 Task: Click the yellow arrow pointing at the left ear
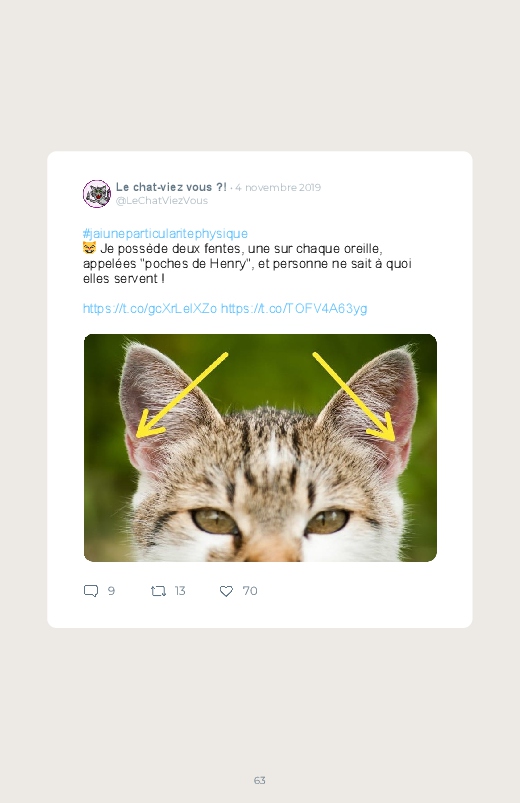(x=181, y=395)
